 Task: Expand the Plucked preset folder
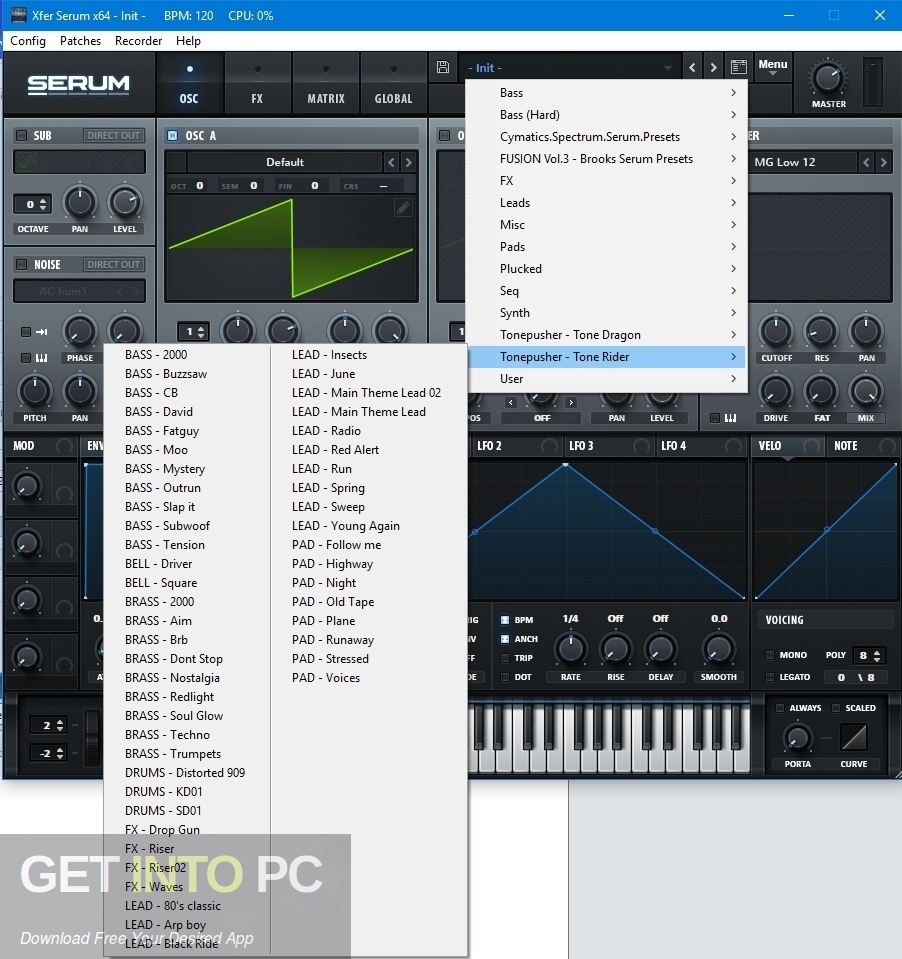(x=607, y=268)
